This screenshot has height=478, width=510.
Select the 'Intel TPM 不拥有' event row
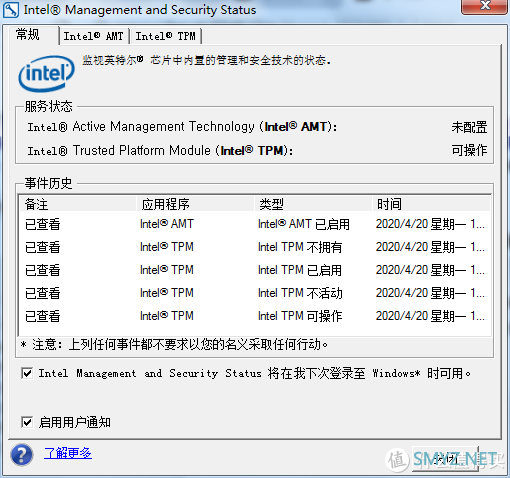[255, 247]
